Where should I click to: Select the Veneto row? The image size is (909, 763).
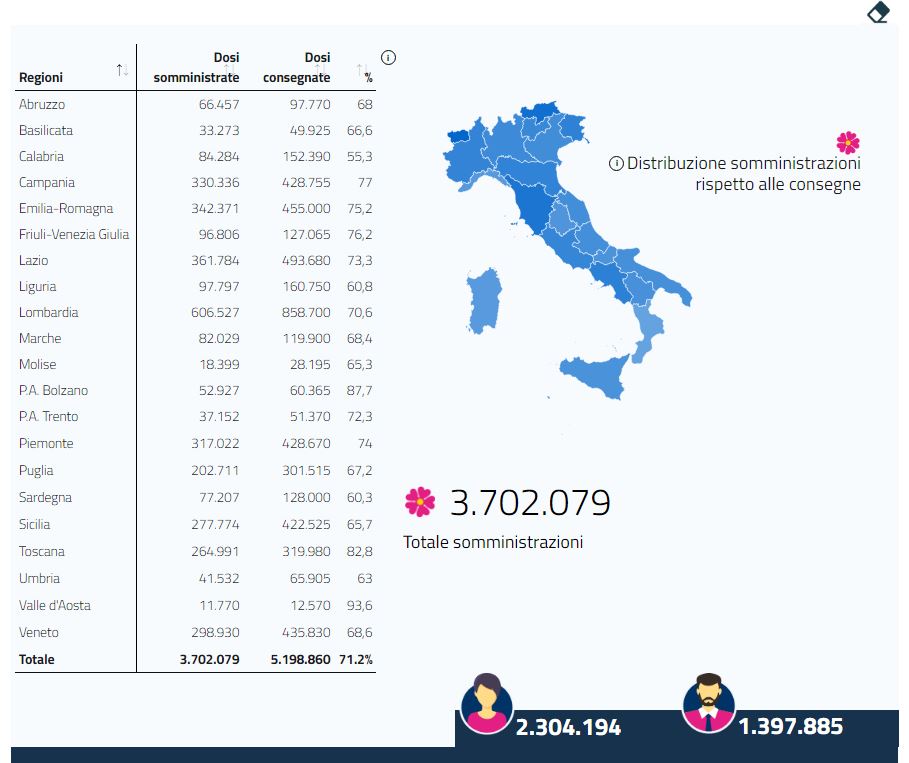pos(195,632)
